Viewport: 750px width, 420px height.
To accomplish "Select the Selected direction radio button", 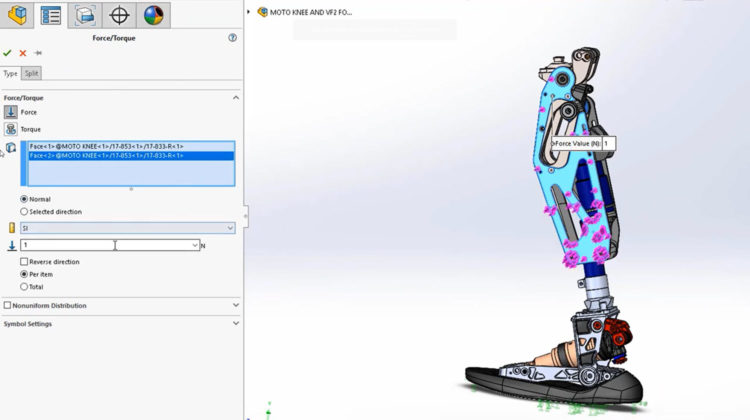I will tap(25, 212).
